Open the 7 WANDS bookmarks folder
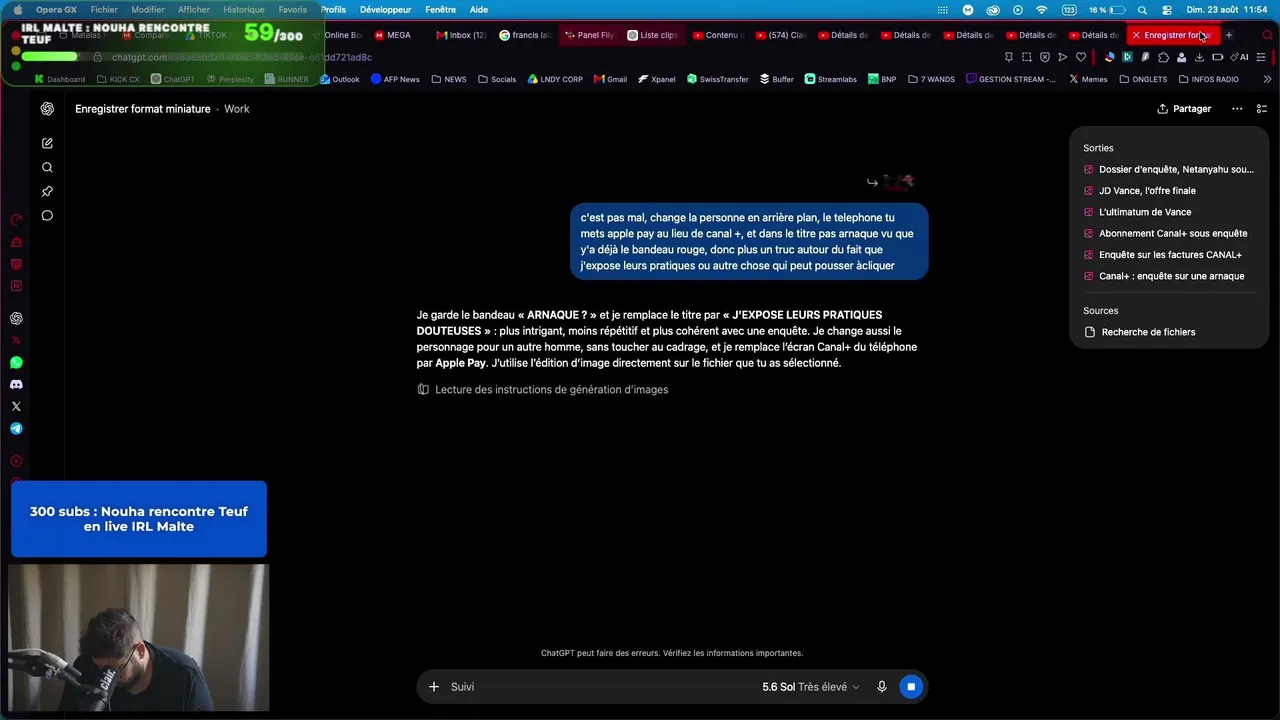1280x720 pixels. (931, 80)
